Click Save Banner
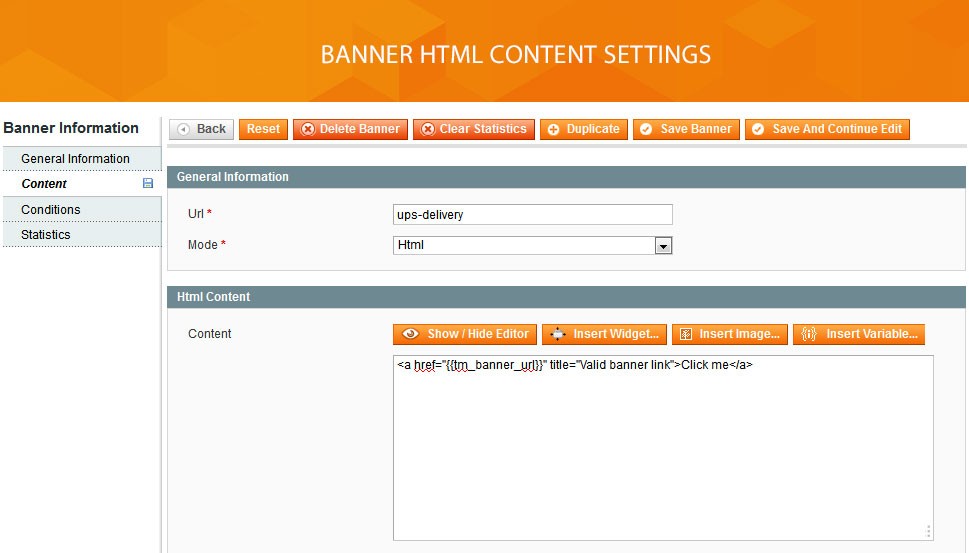 pos(686,129)
